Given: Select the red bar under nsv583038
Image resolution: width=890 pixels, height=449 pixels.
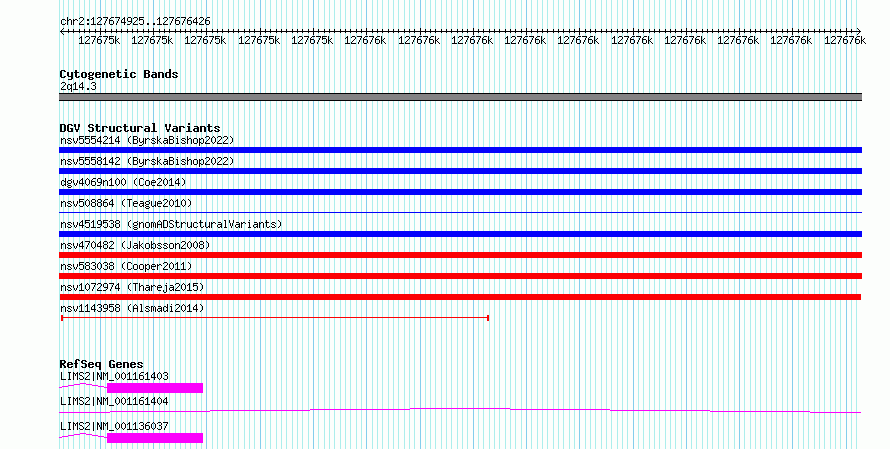Looking at the screenshot, I should 460,276.
